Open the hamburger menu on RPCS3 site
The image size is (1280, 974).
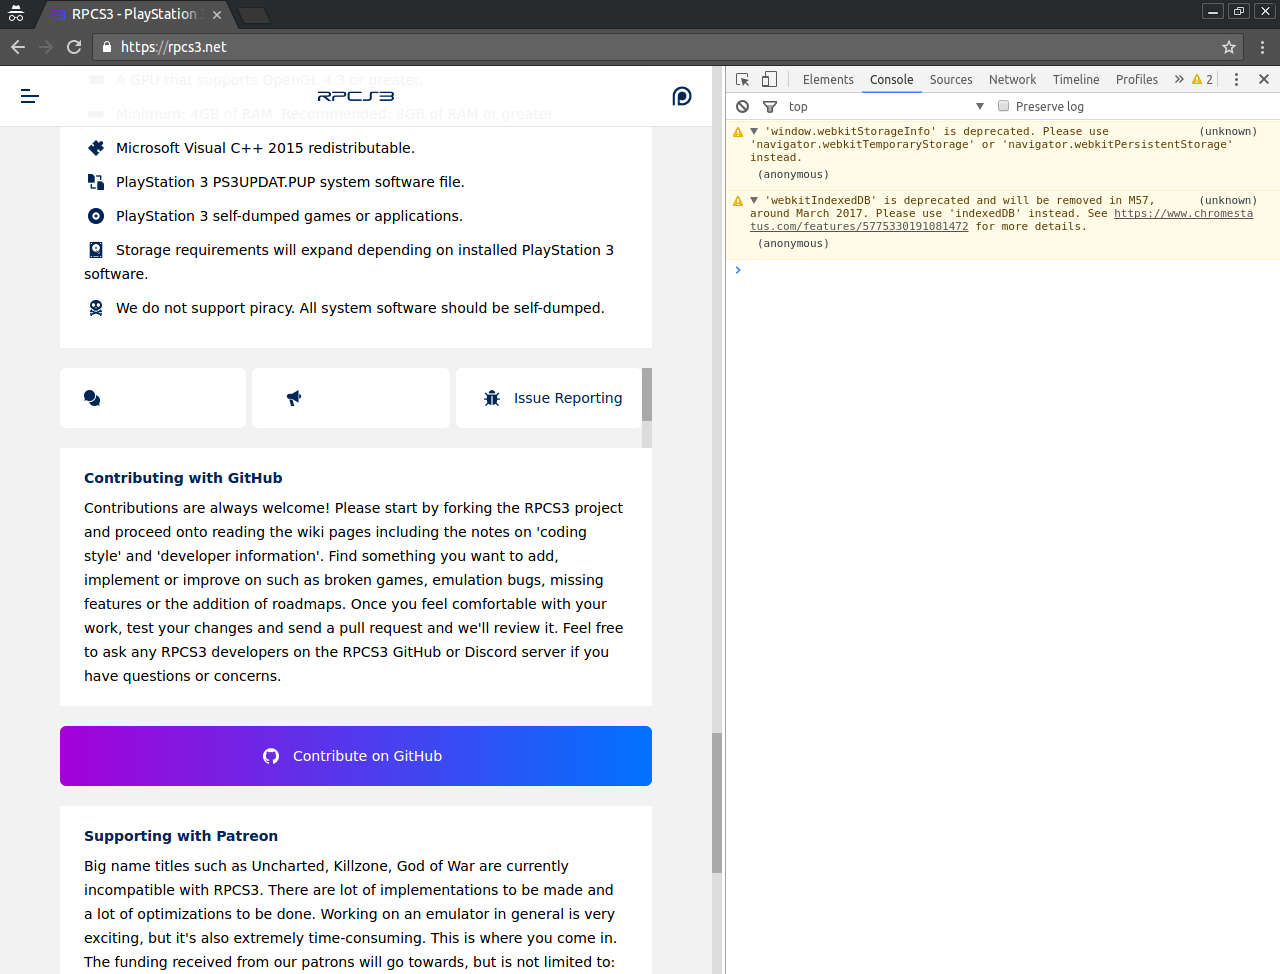pos(30,96)
